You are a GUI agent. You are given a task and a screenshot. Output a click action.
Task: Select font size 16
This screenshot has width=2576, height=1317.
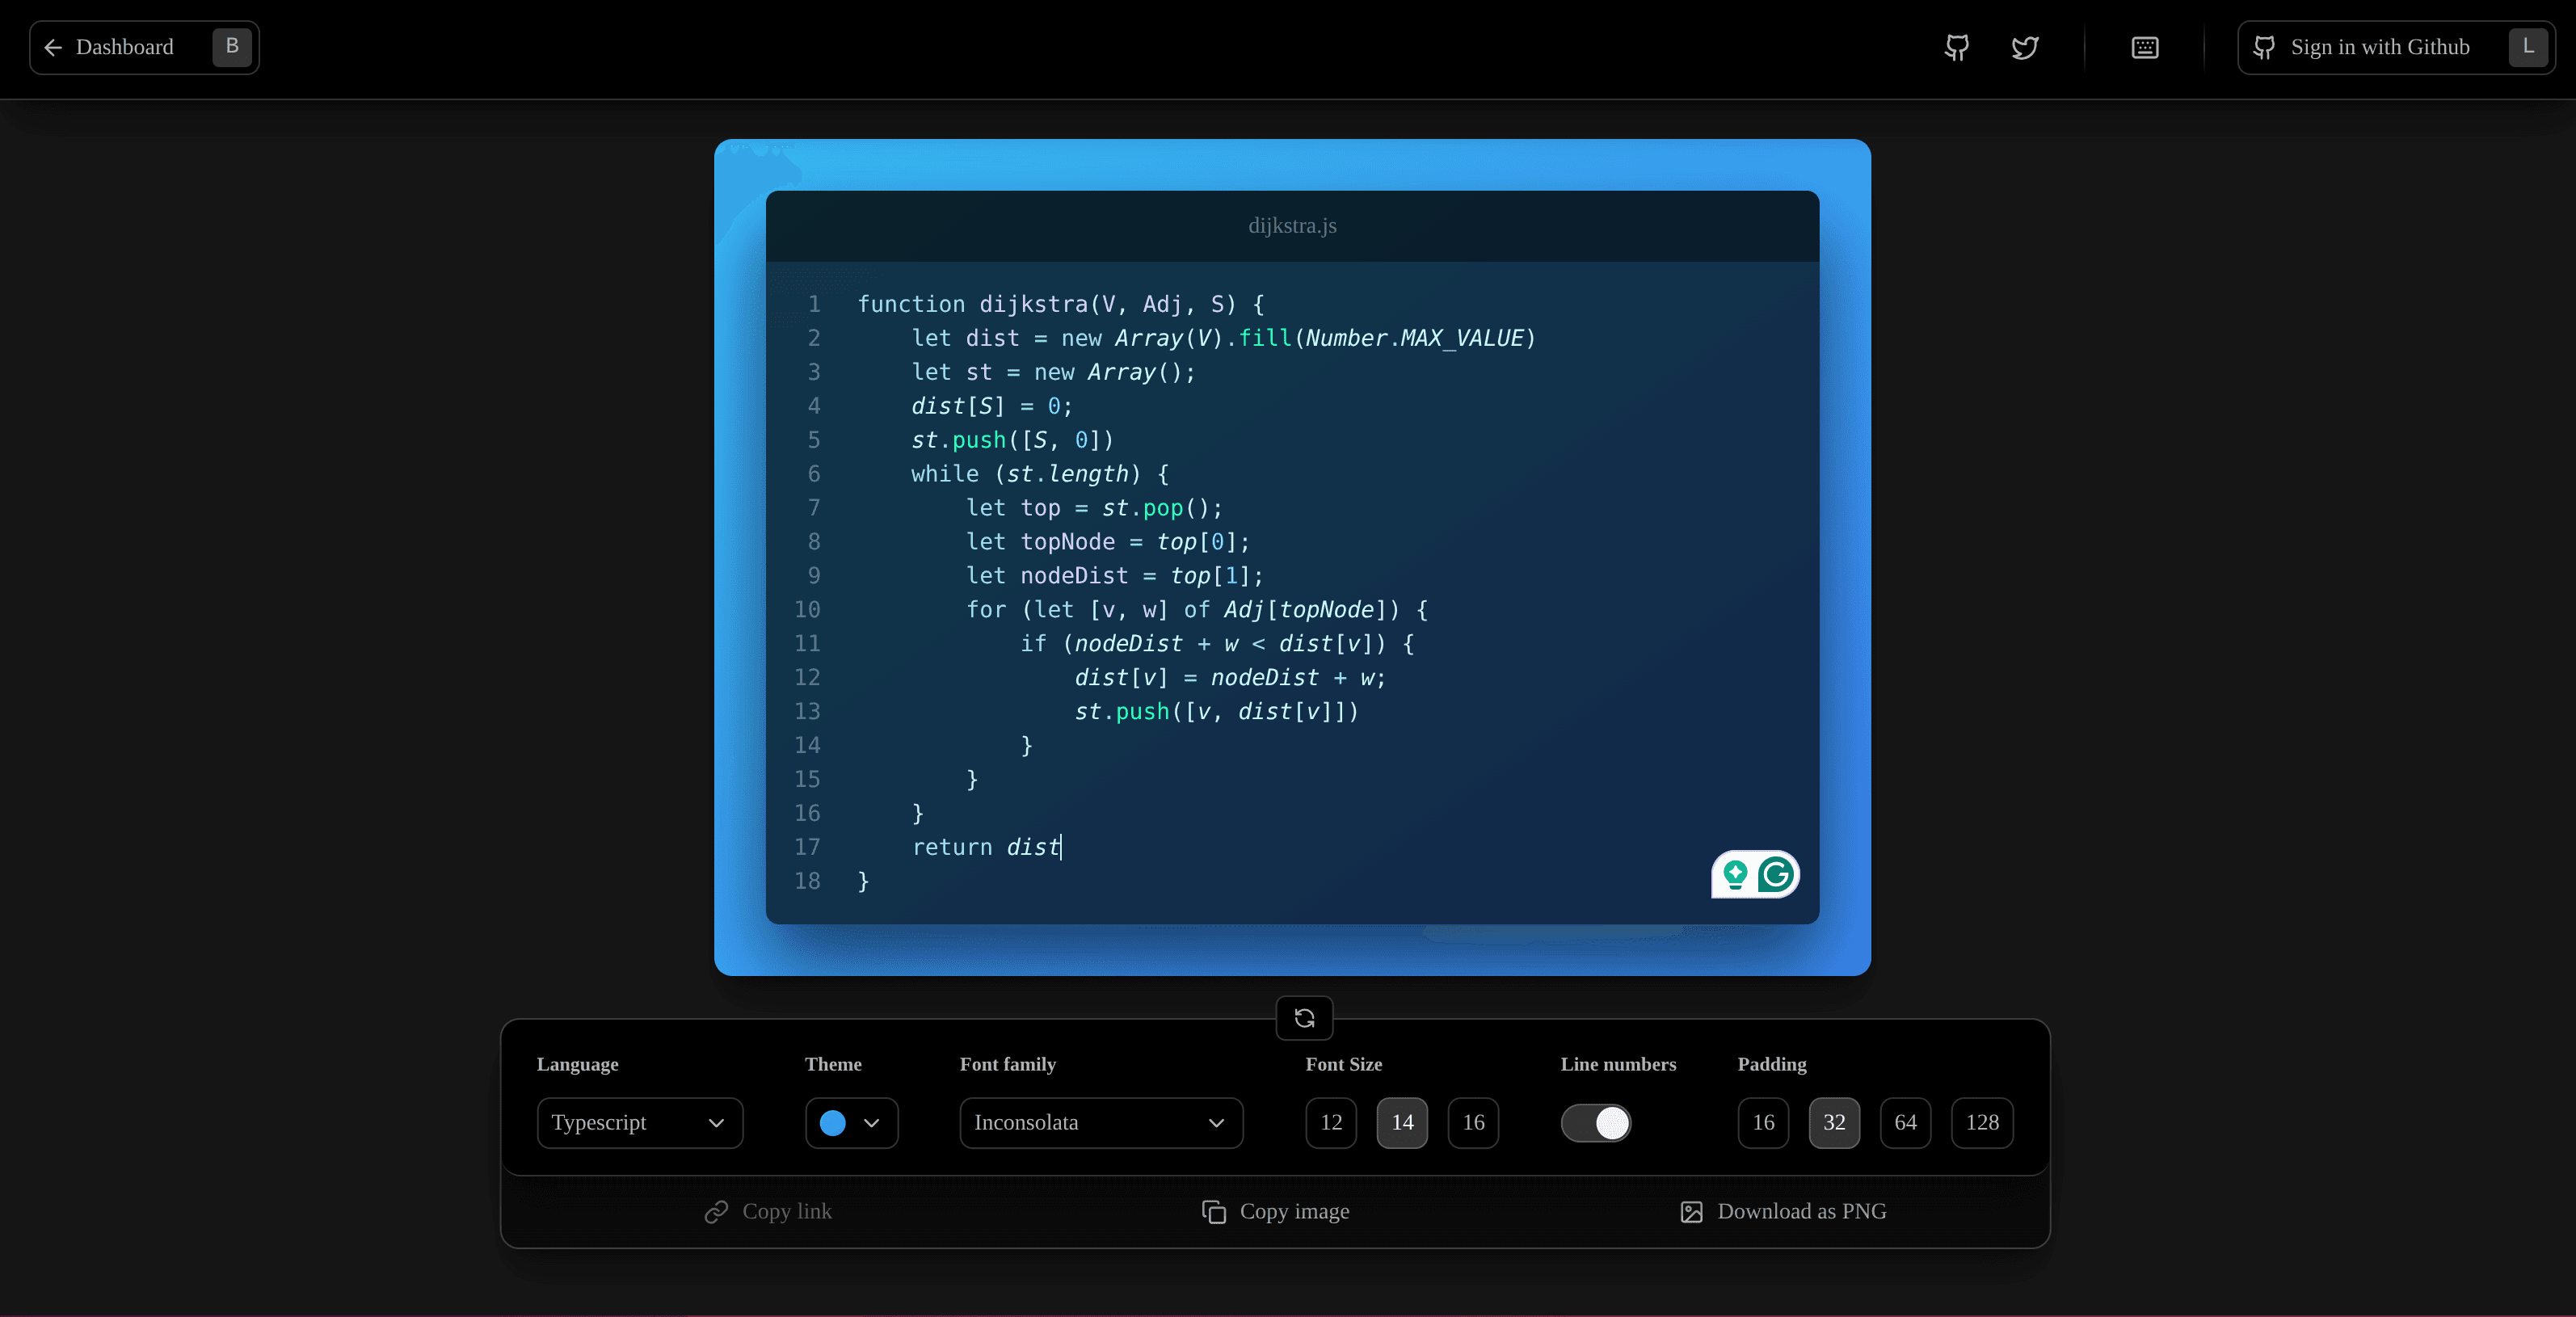1473,1123
